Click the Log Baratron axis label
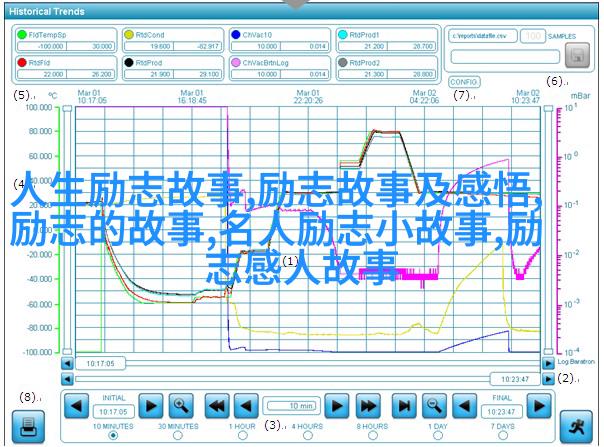This screenshot has width=604, height=447. (x=576, y=362)
